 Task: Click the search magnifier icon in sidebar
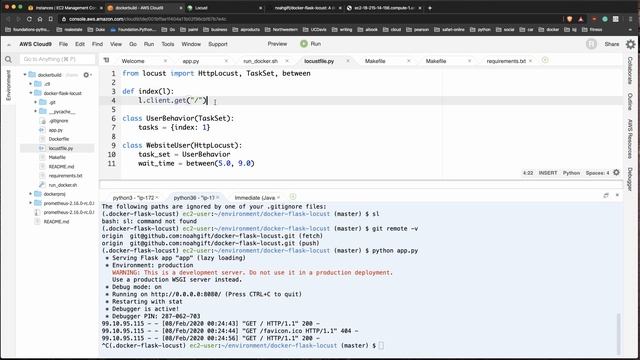(8, 60)
